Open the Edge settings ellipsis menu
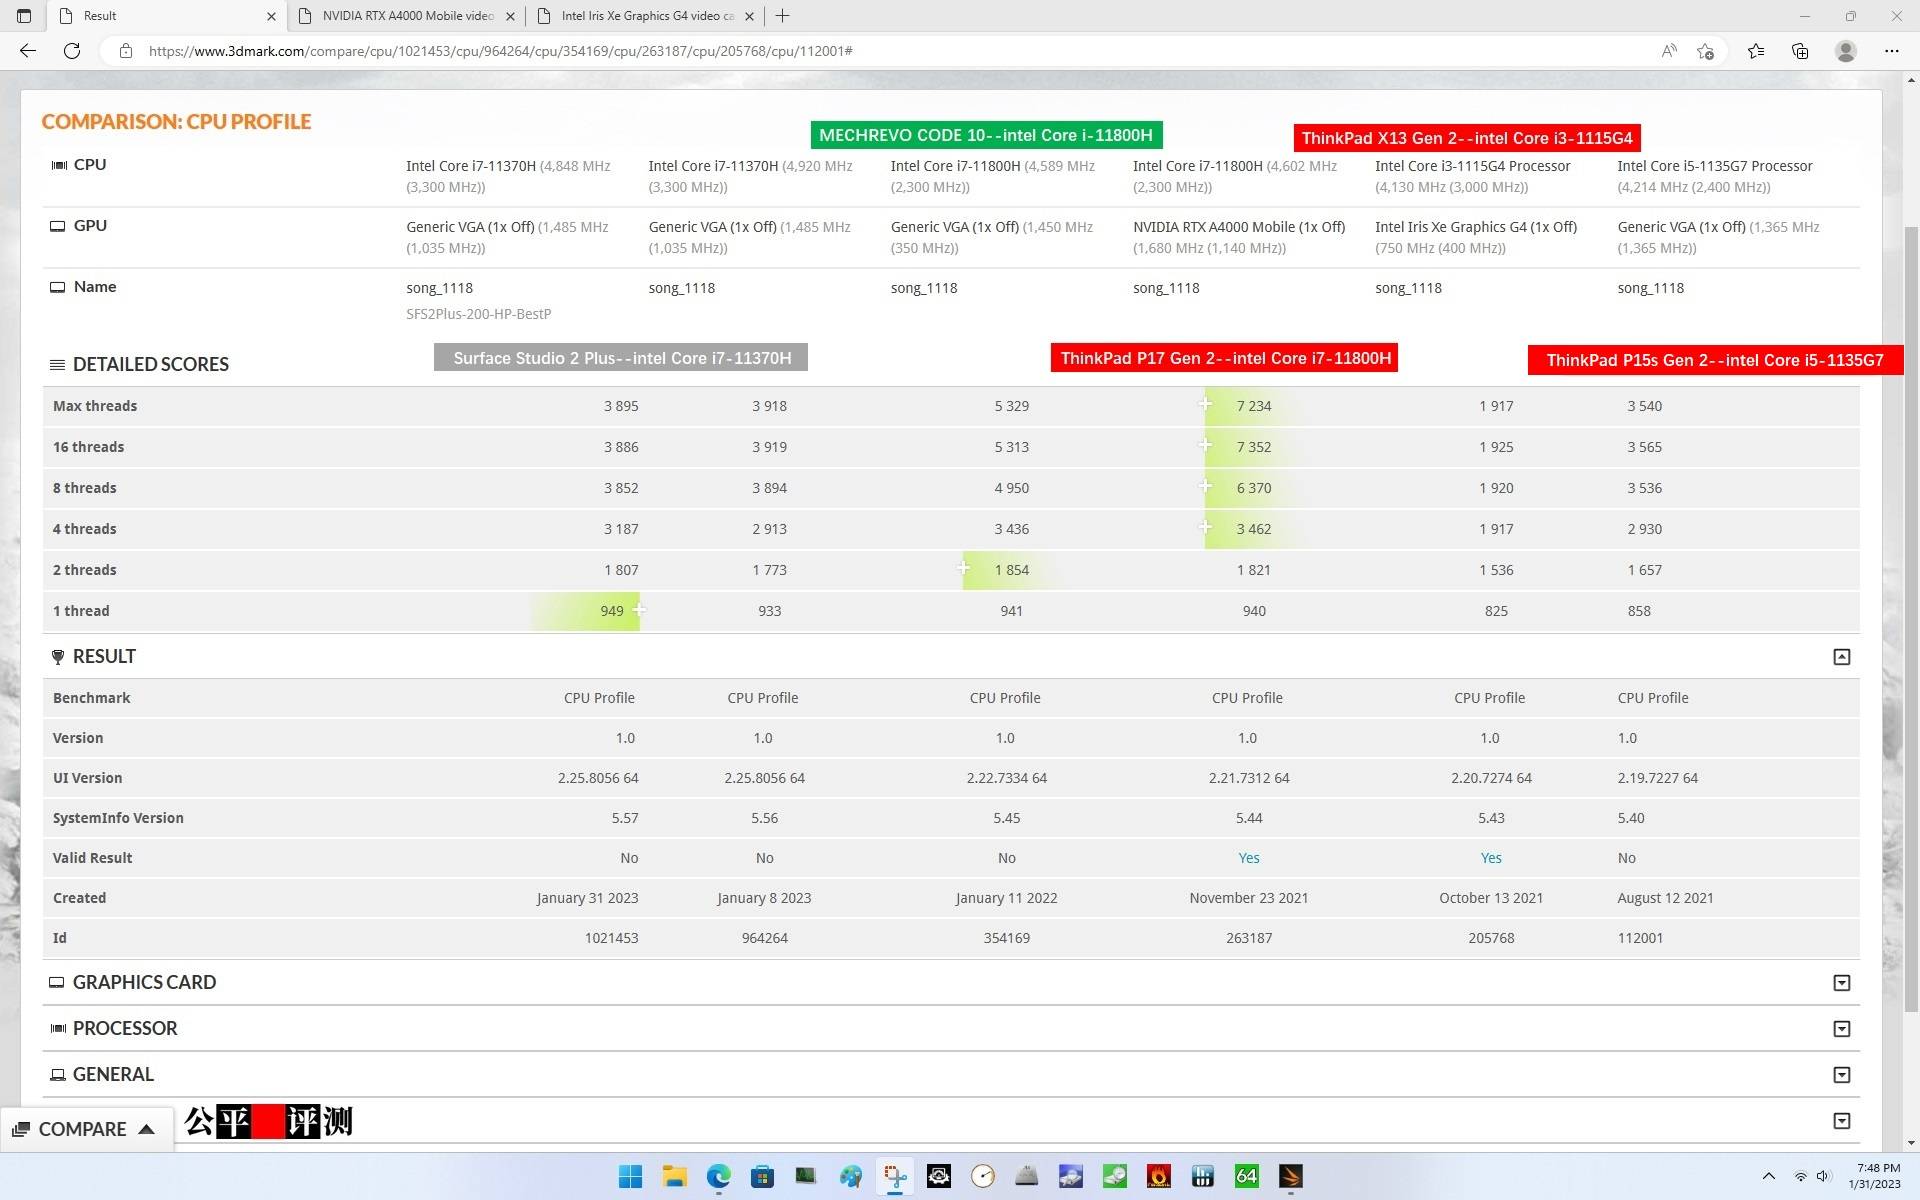1920x1200 pixels. point(1891,51)
